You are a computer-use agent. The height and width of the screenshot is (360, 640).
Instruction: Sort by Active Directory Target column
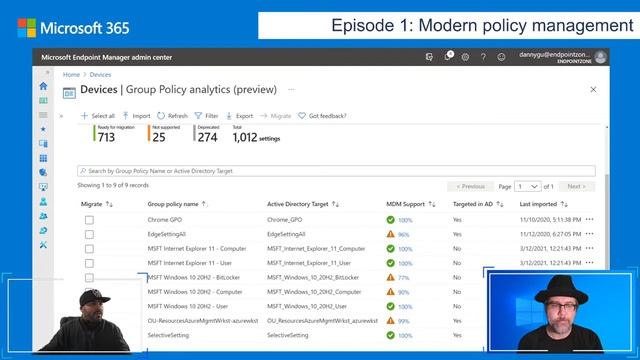click(303, 204)
